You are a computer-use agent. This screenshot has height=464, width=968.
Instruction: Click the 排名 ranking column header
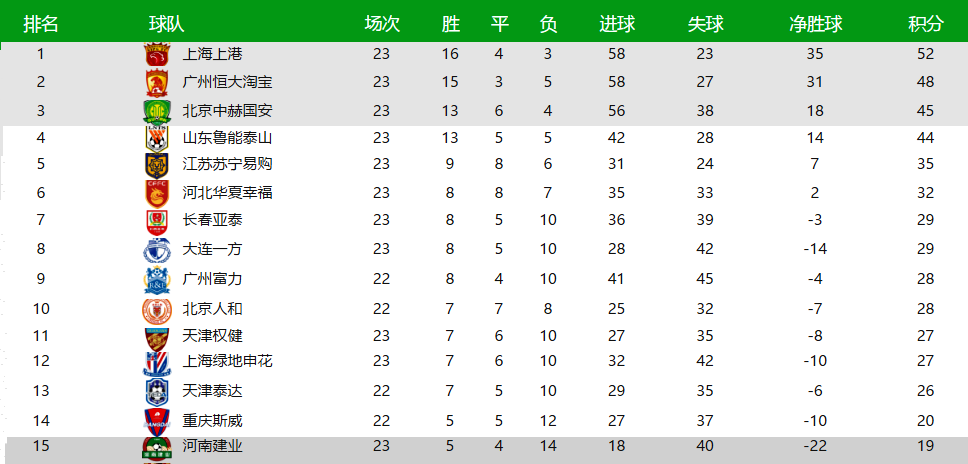41,24
